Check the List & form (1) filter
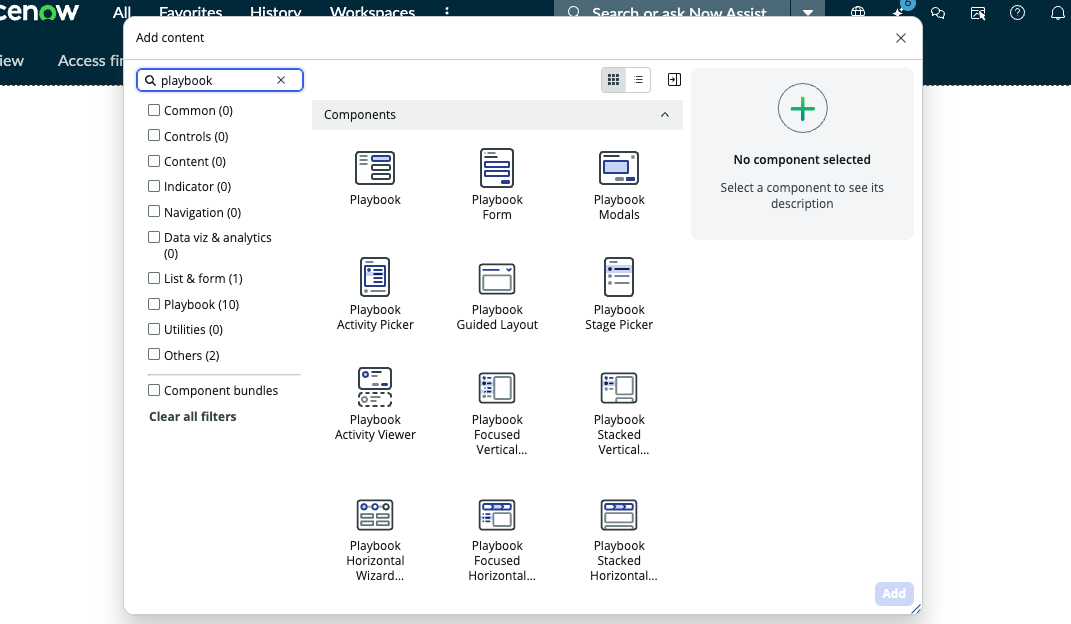The image size is (1071, 624). point(154,278)
